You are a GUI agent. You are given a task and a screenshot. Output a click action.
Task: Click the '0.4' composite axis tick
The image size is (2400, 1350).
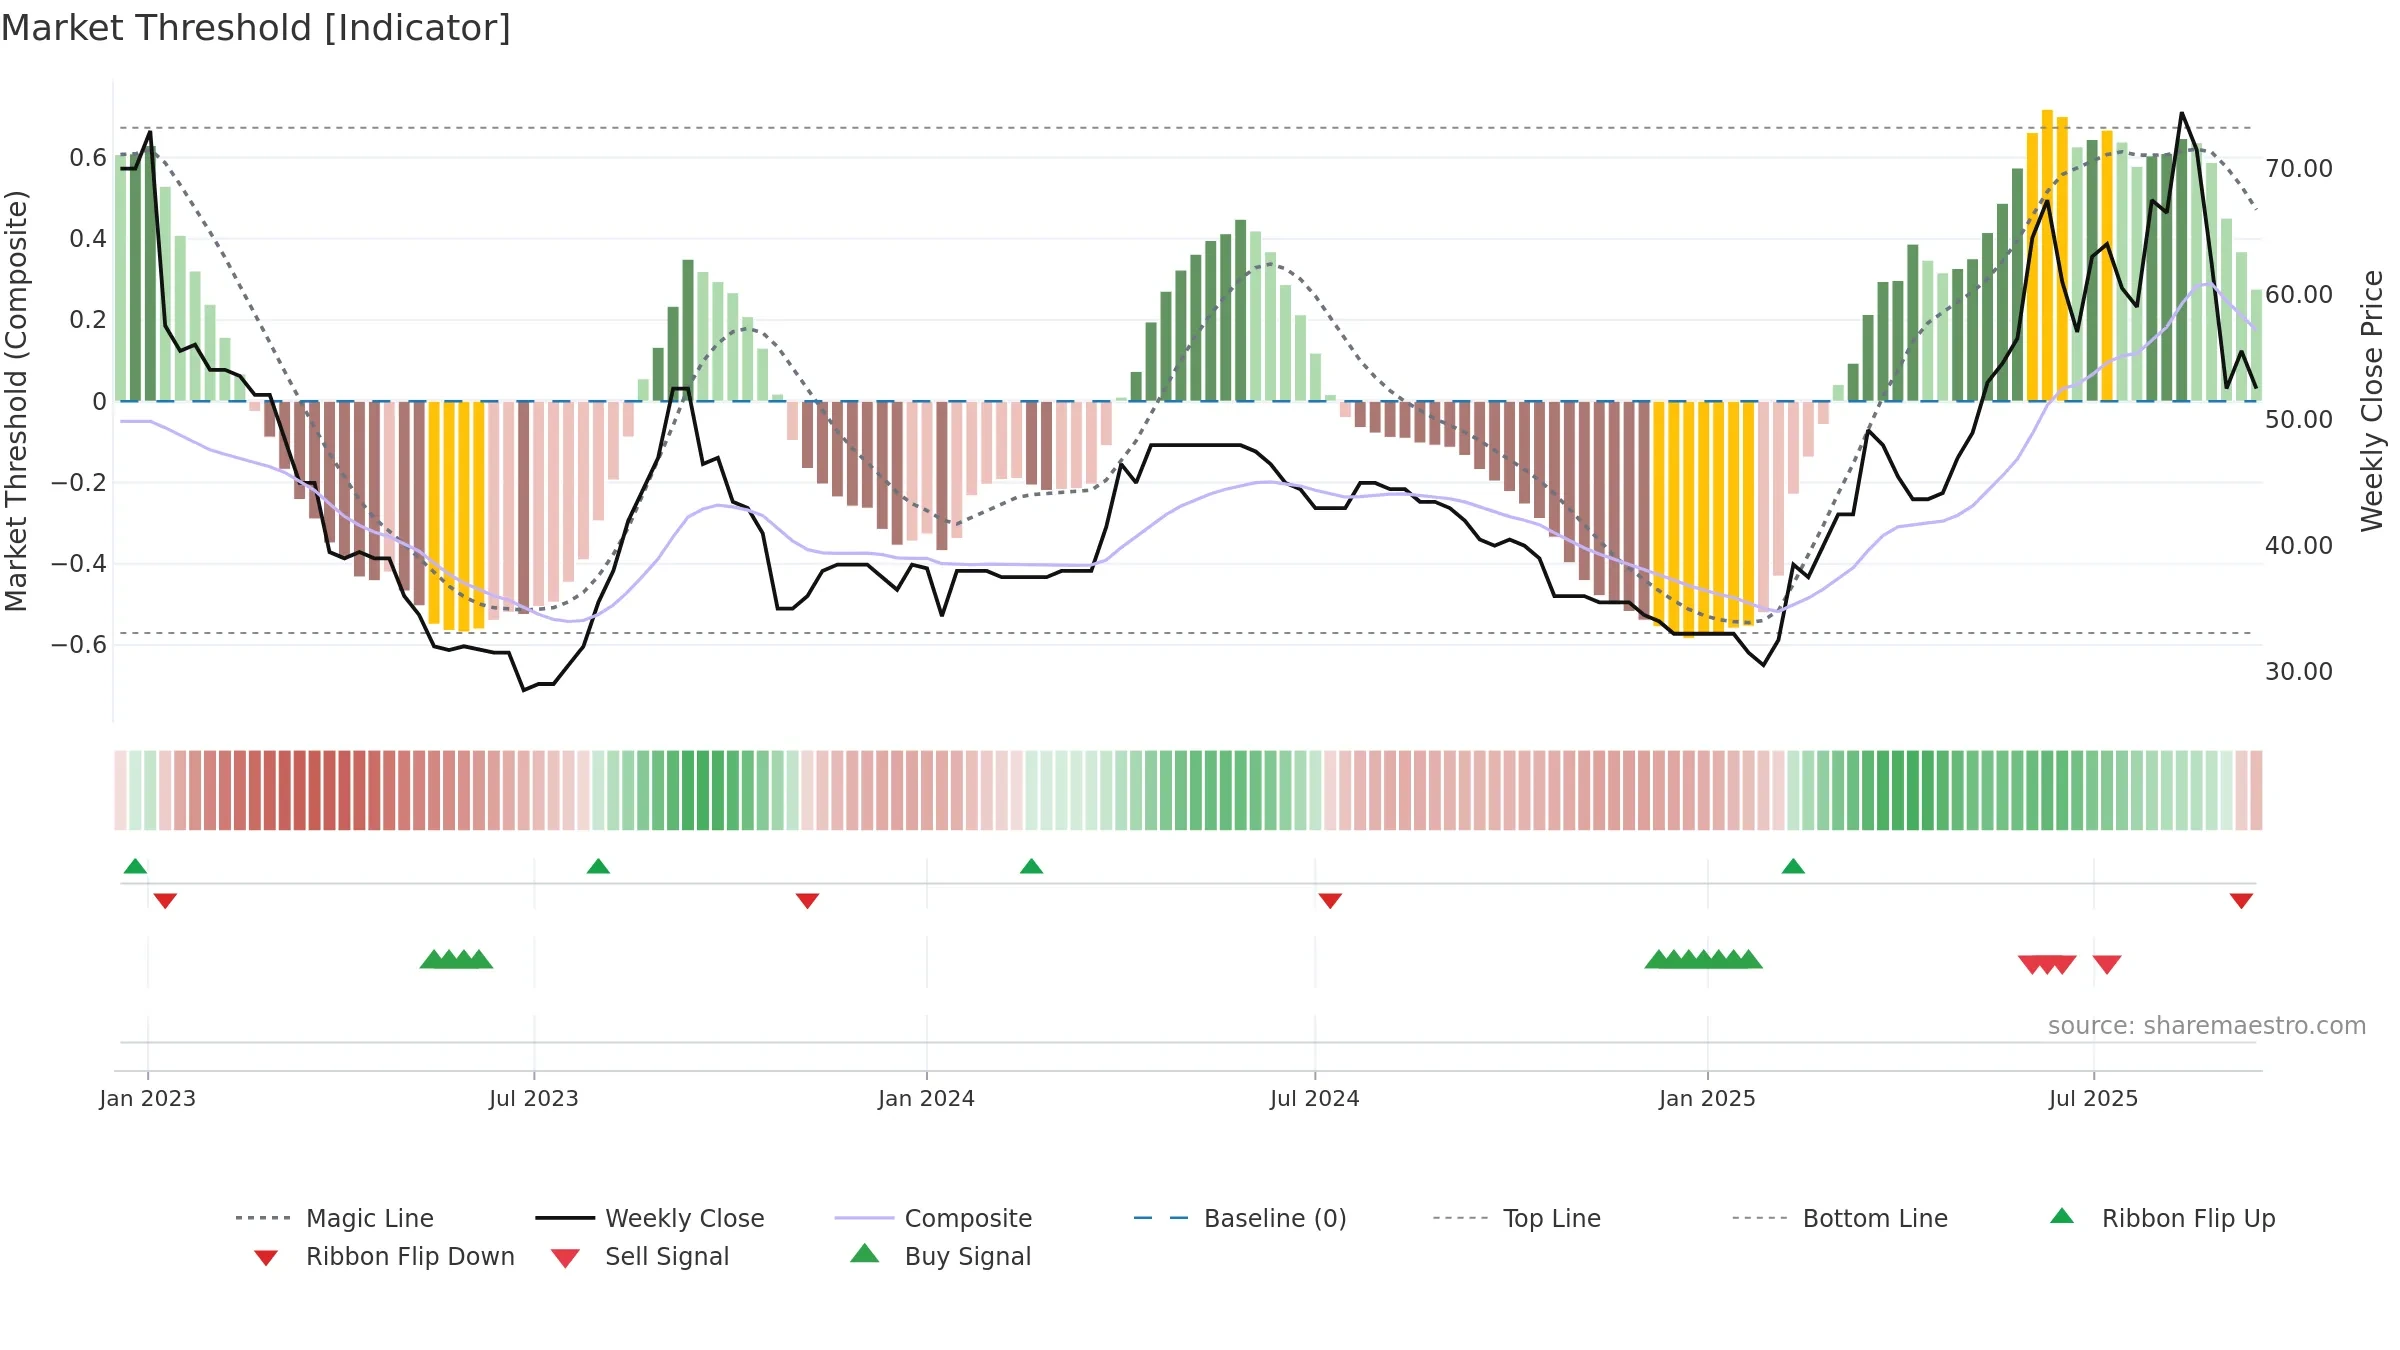tap(88, 238)
